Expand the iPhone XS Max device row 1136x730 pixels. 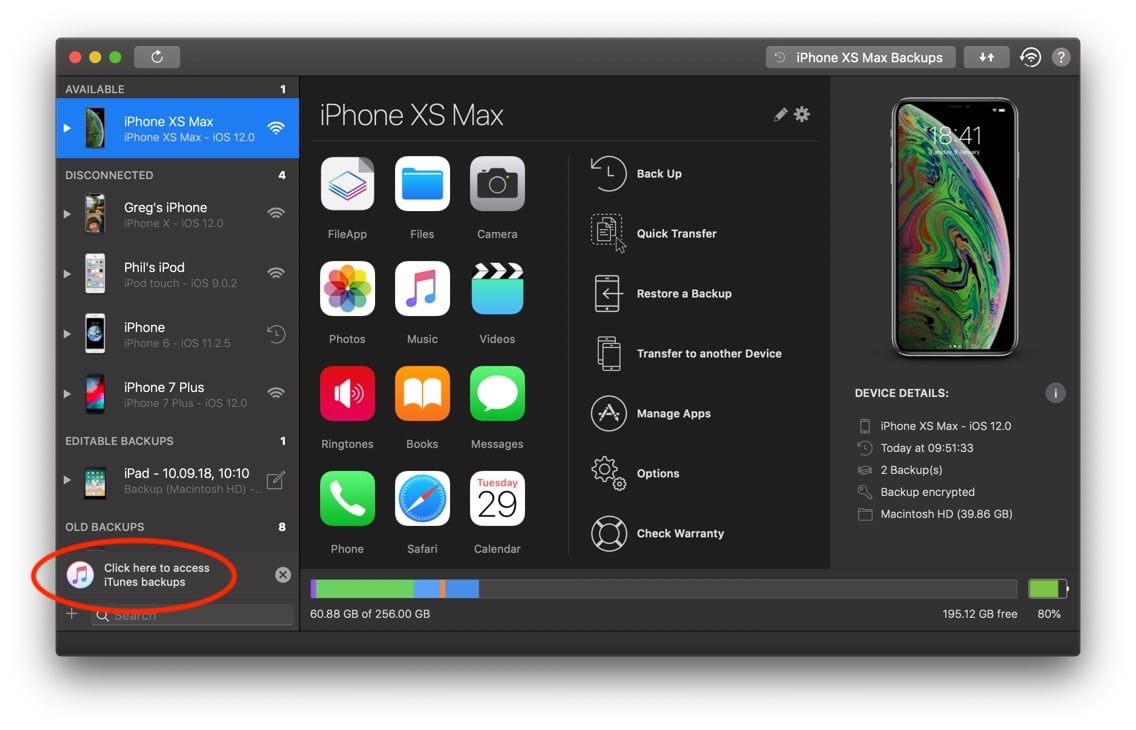(x=67, y=128)
